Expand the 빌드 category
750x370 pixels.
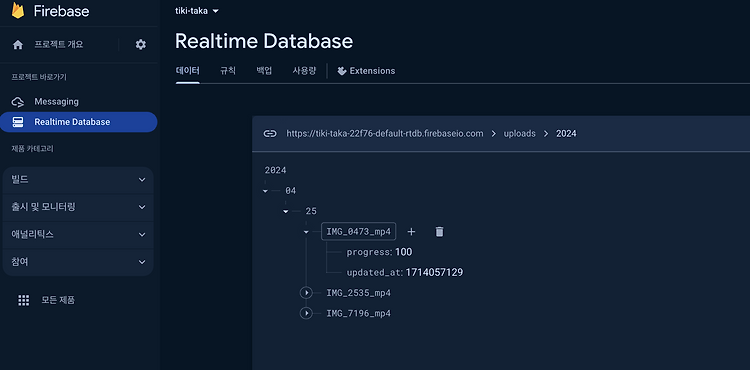pyautogui.click(x=78, y=180)
